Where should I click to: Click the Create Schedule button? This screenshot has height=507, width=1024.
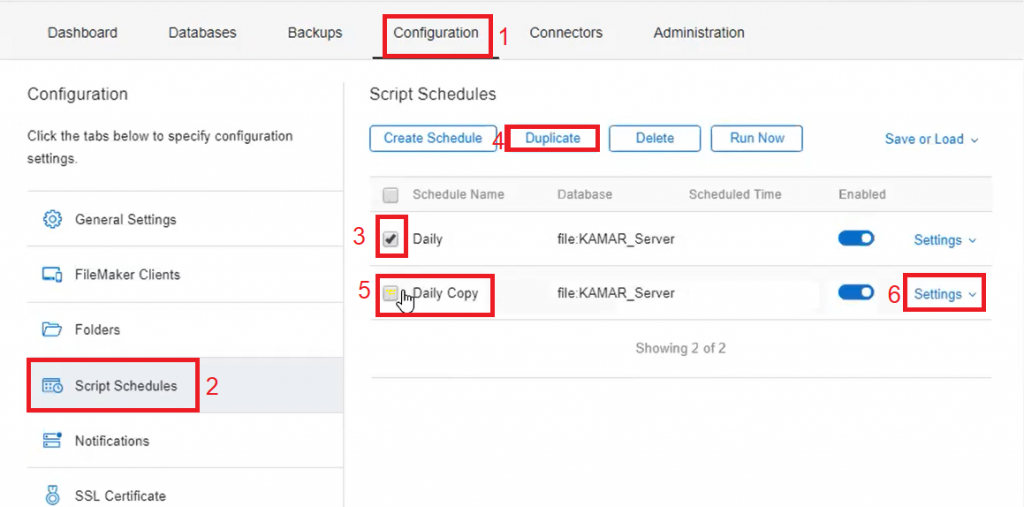tap(433, 138)
